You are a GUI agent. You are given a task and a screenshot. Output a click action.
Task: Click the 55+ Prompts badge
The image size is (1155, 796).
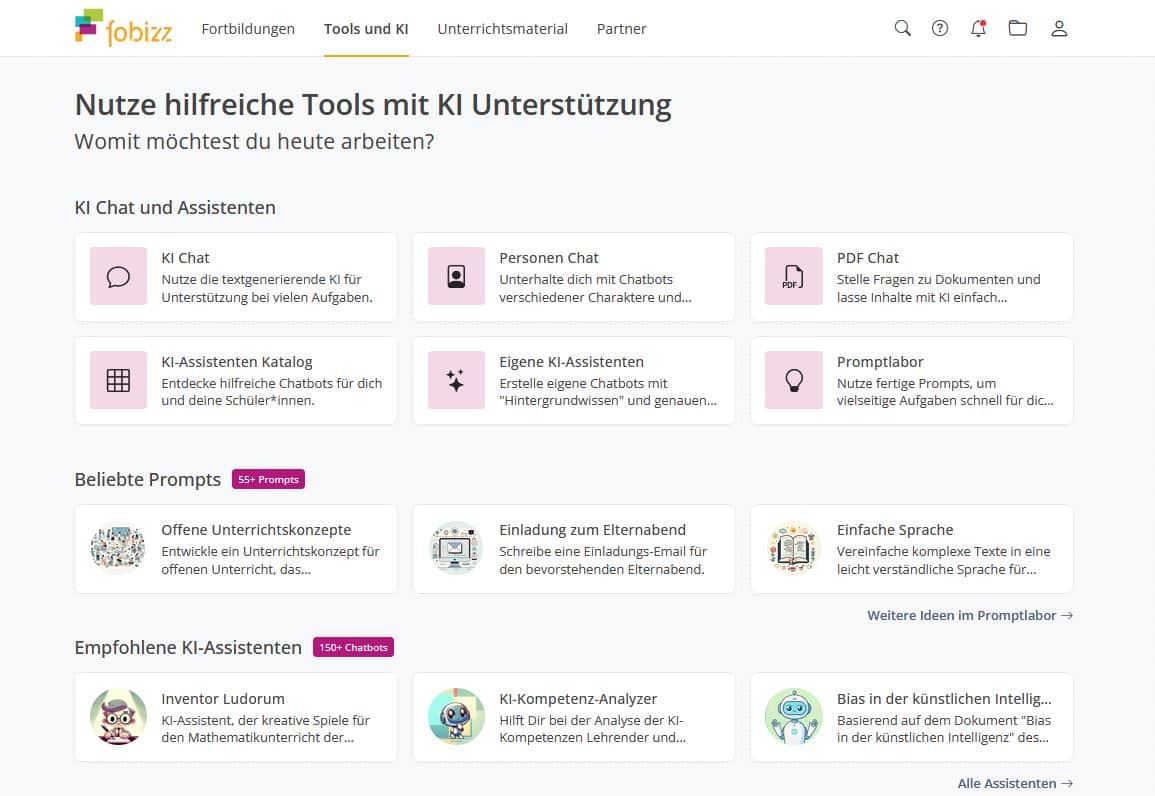pyautogui.click(x=268, y=480)
